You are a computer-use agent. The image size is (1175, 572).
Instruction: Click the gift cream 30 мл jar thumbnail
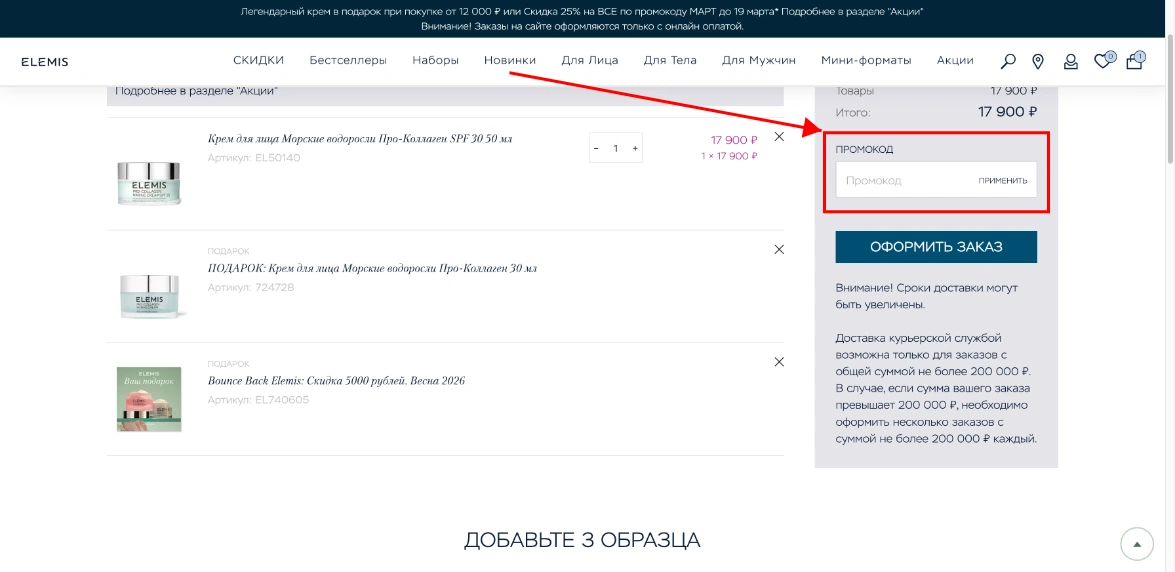click(149, 295)
